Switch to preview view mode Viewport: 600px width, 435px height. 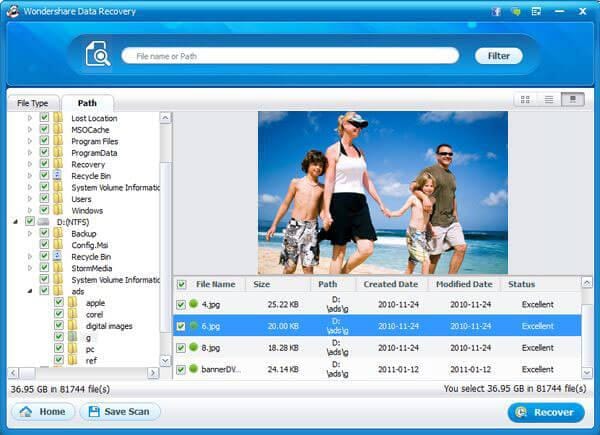point(572,99)
